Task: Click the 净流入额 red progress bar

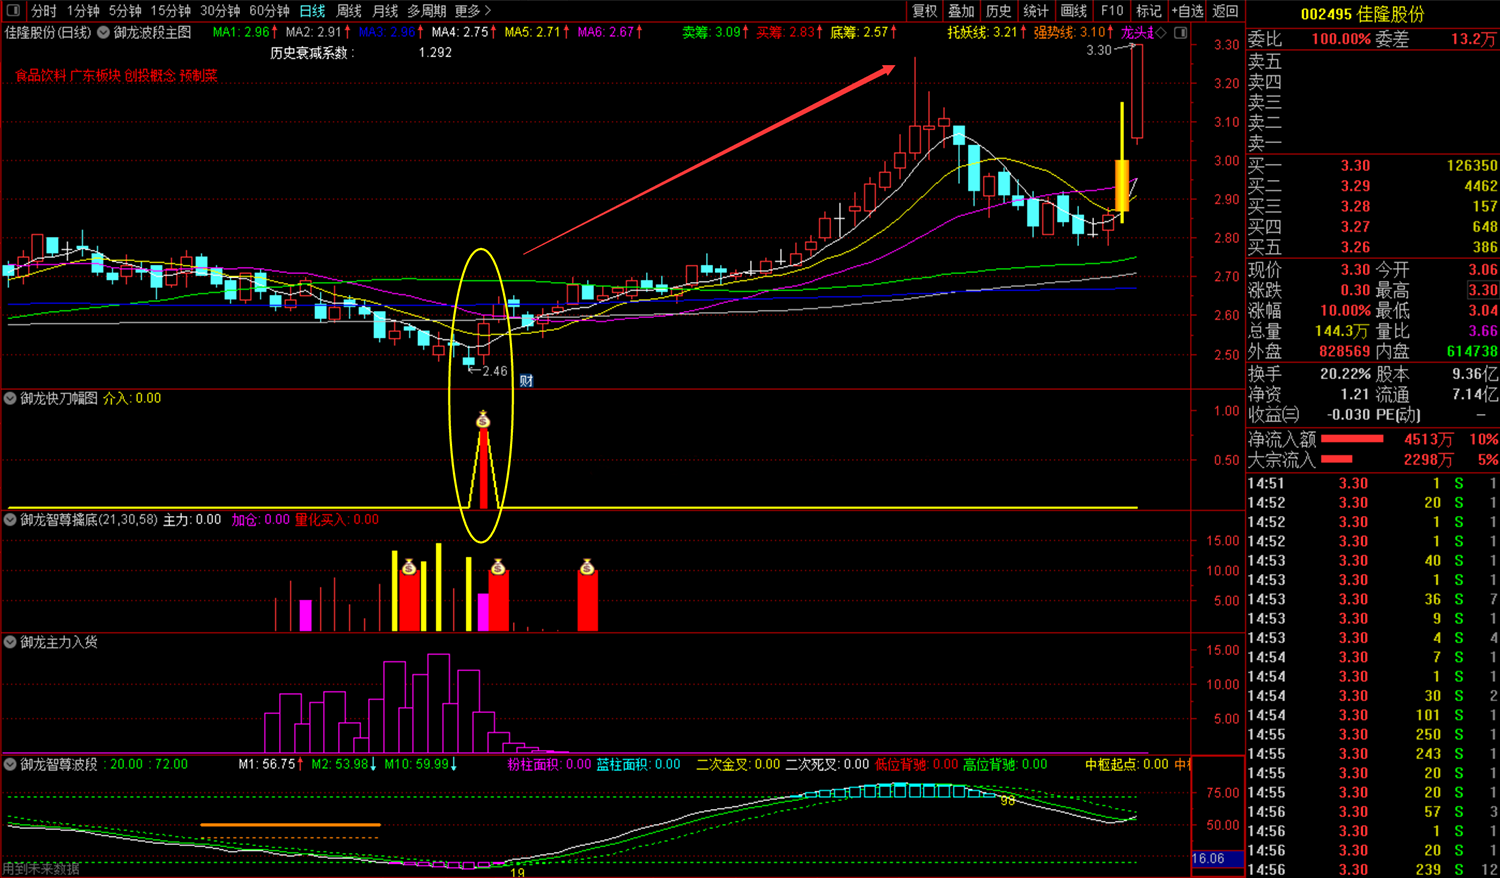Action: click(x=1352, y=439)
